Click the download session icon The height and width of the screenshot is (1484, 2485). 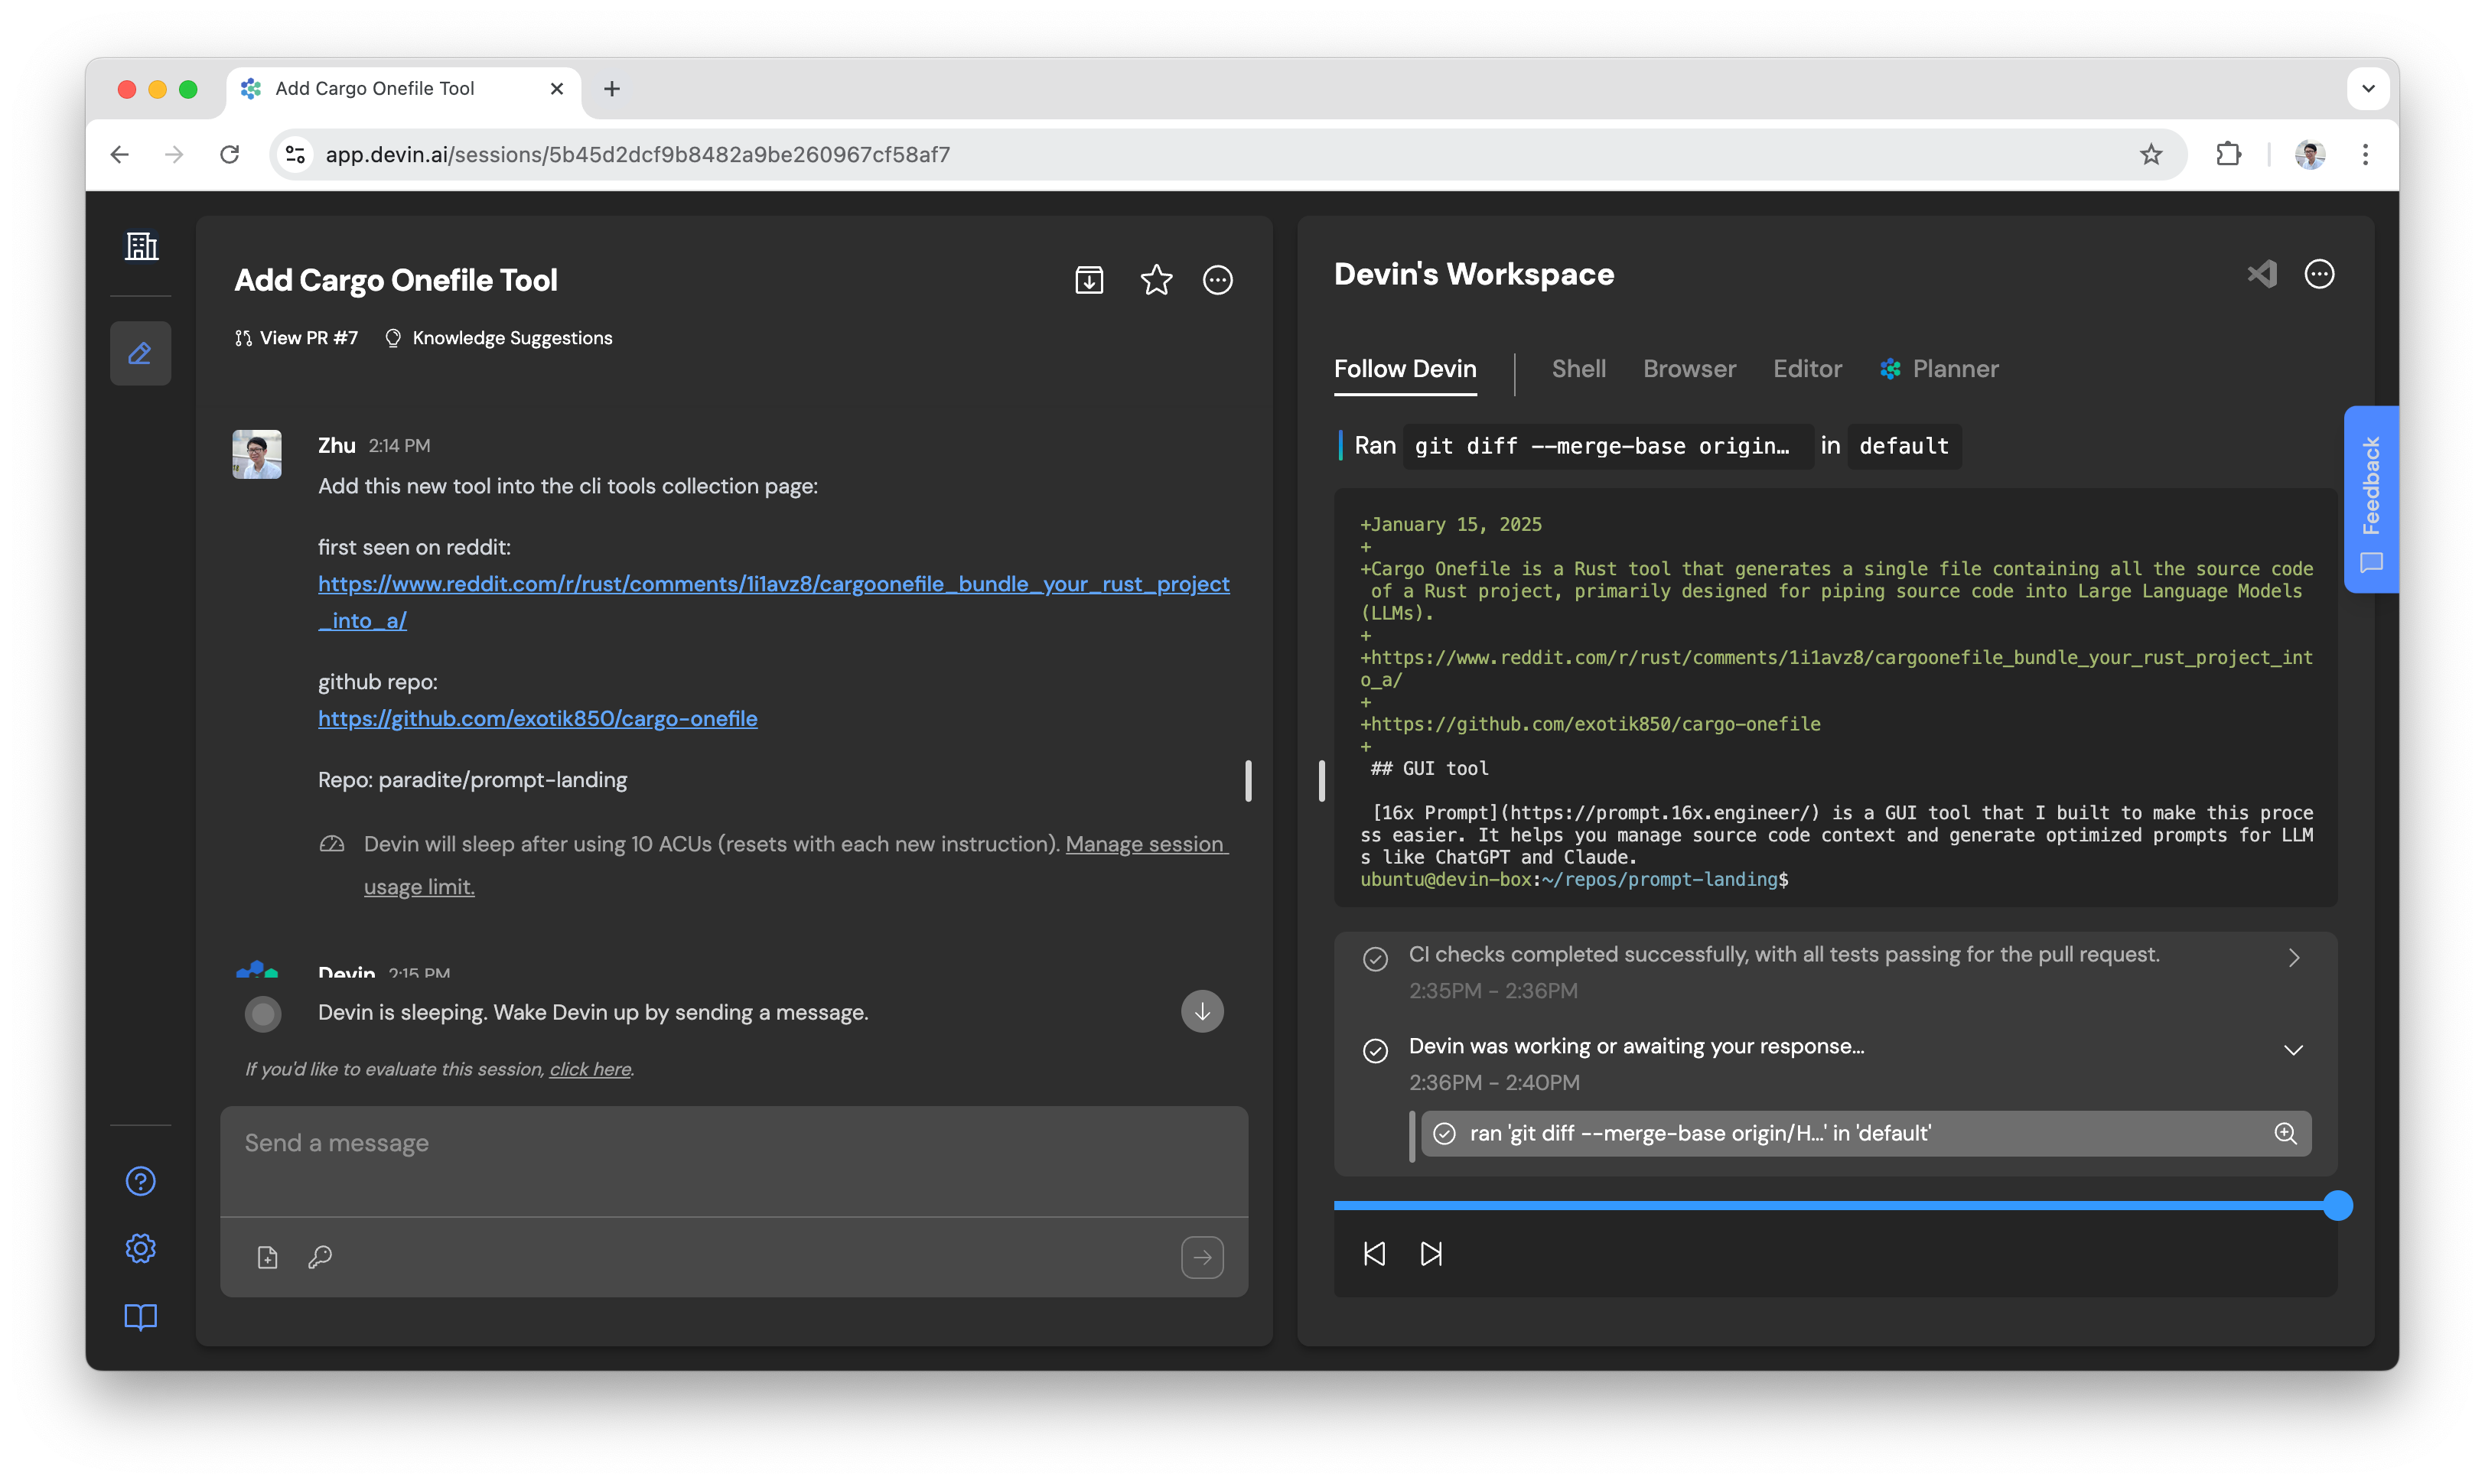point(1089,280)
